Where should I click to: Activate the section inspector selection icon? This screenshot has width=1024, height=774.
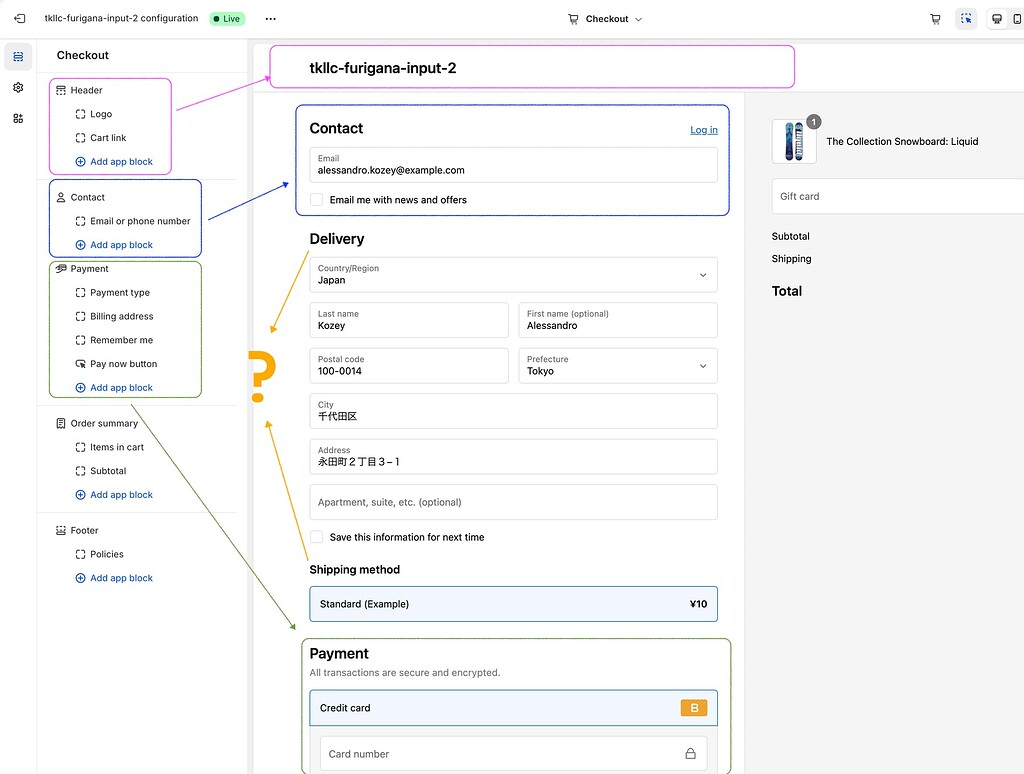(965, 18)
